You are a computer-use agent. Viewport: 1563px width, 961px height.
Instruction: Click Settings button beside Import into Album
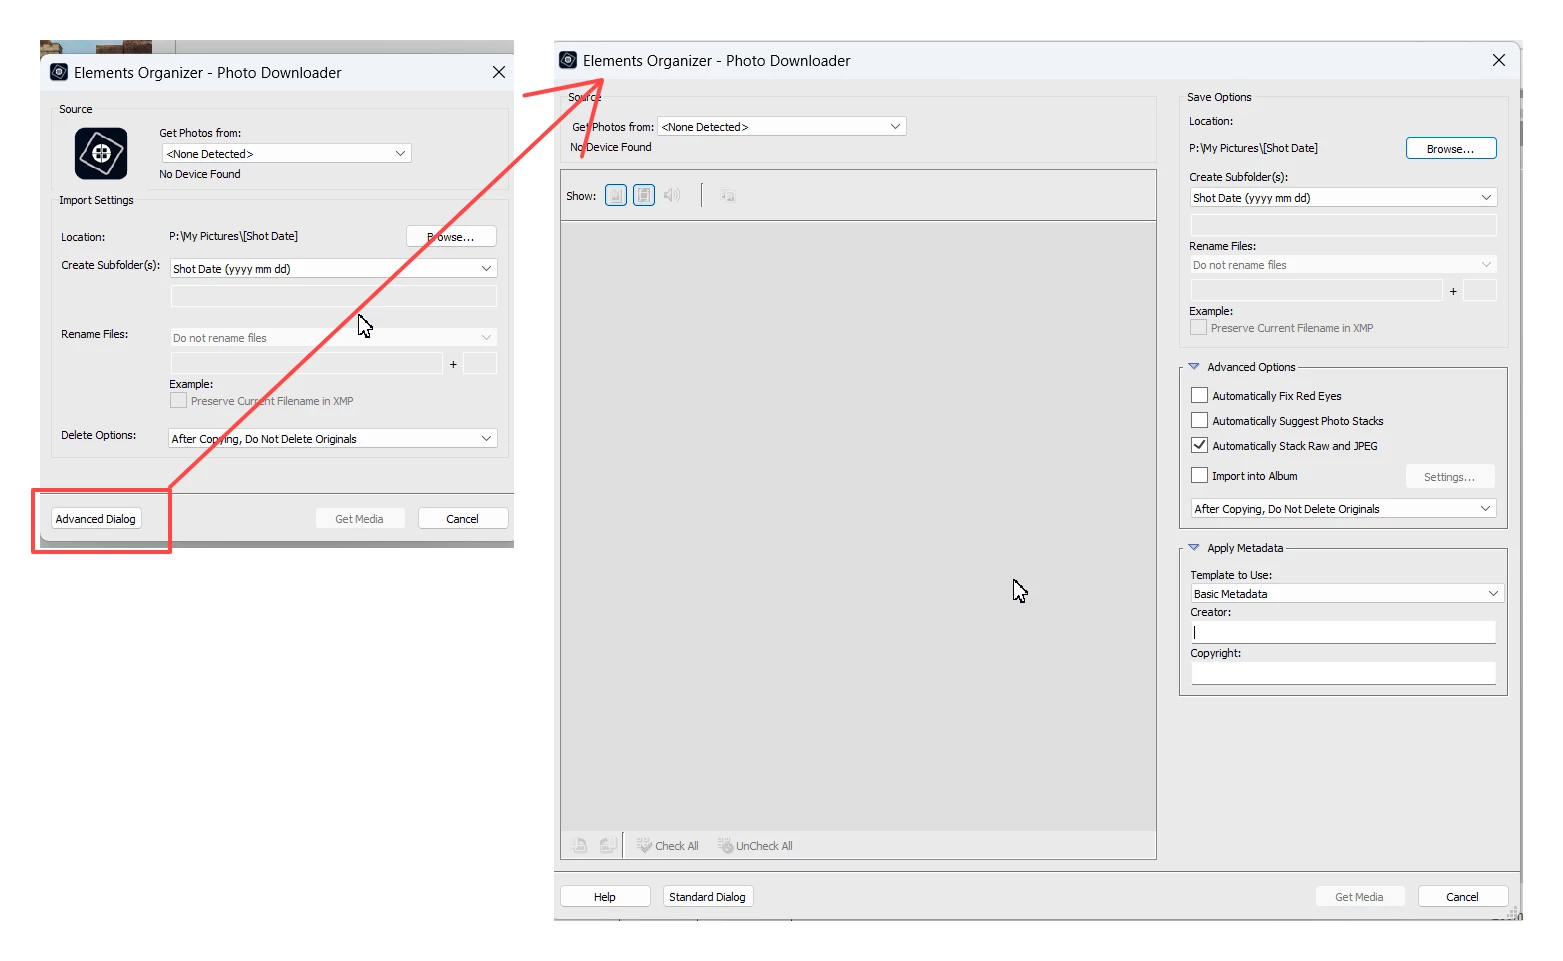click(1450, 477)
